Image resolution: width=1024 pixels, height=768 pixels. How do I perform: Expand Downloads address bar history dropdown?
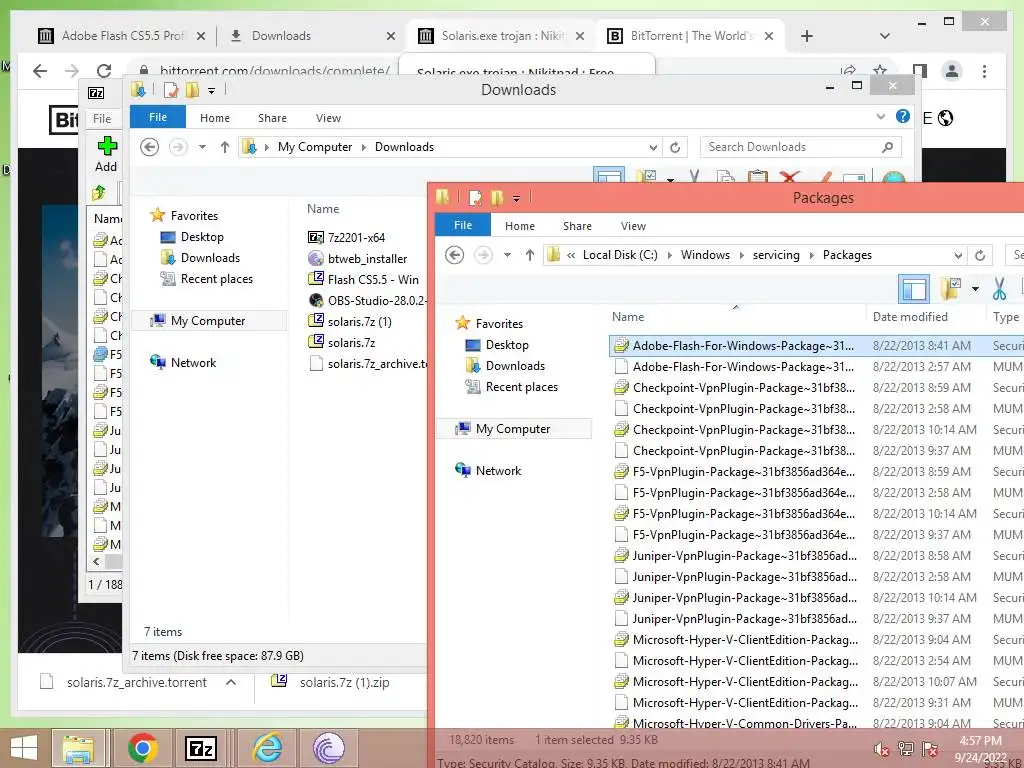652,147
